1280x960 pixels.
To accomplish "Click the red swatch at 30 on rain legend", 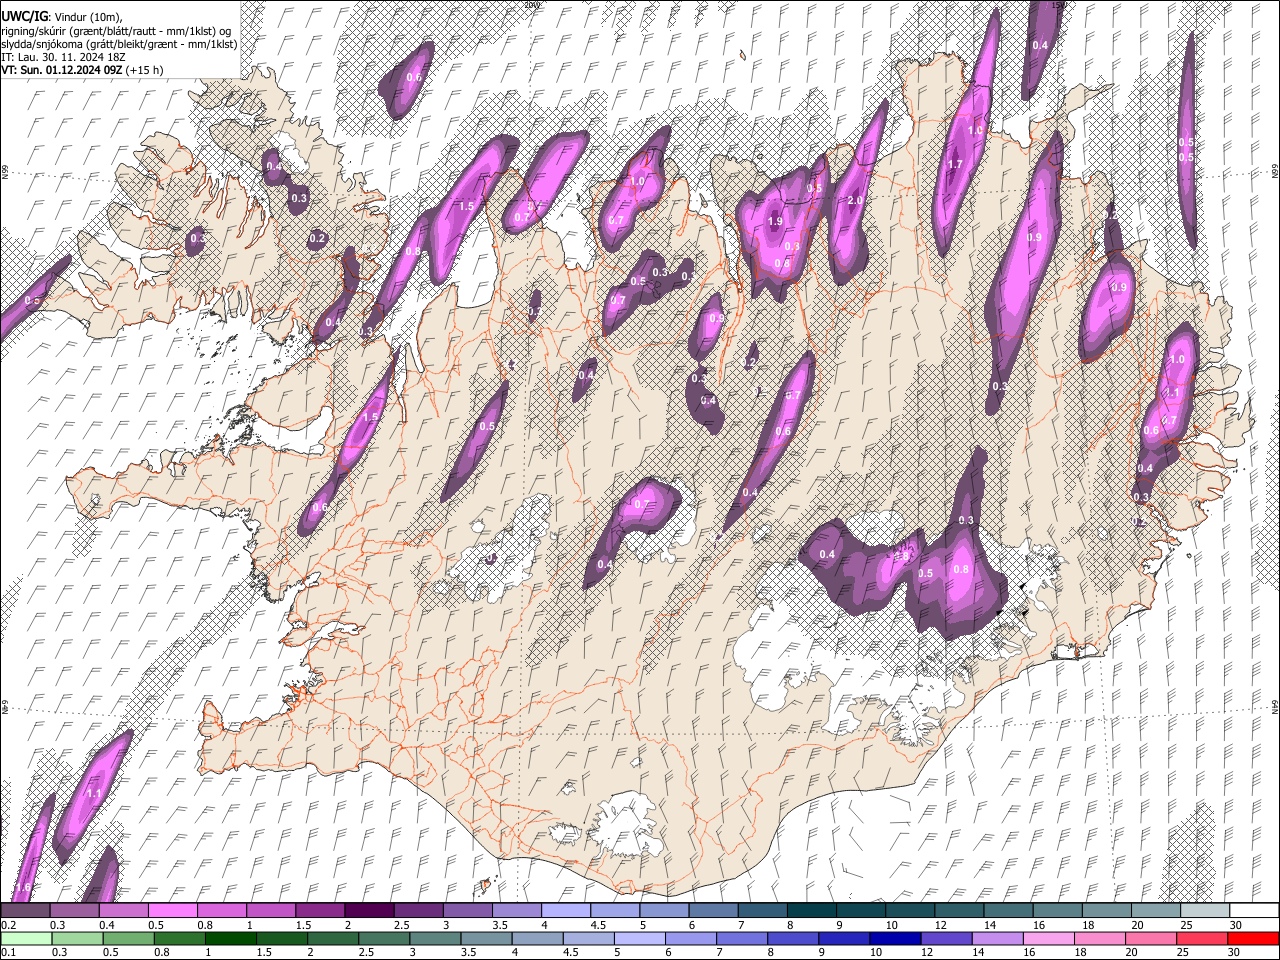I will tap(1253, 938).
